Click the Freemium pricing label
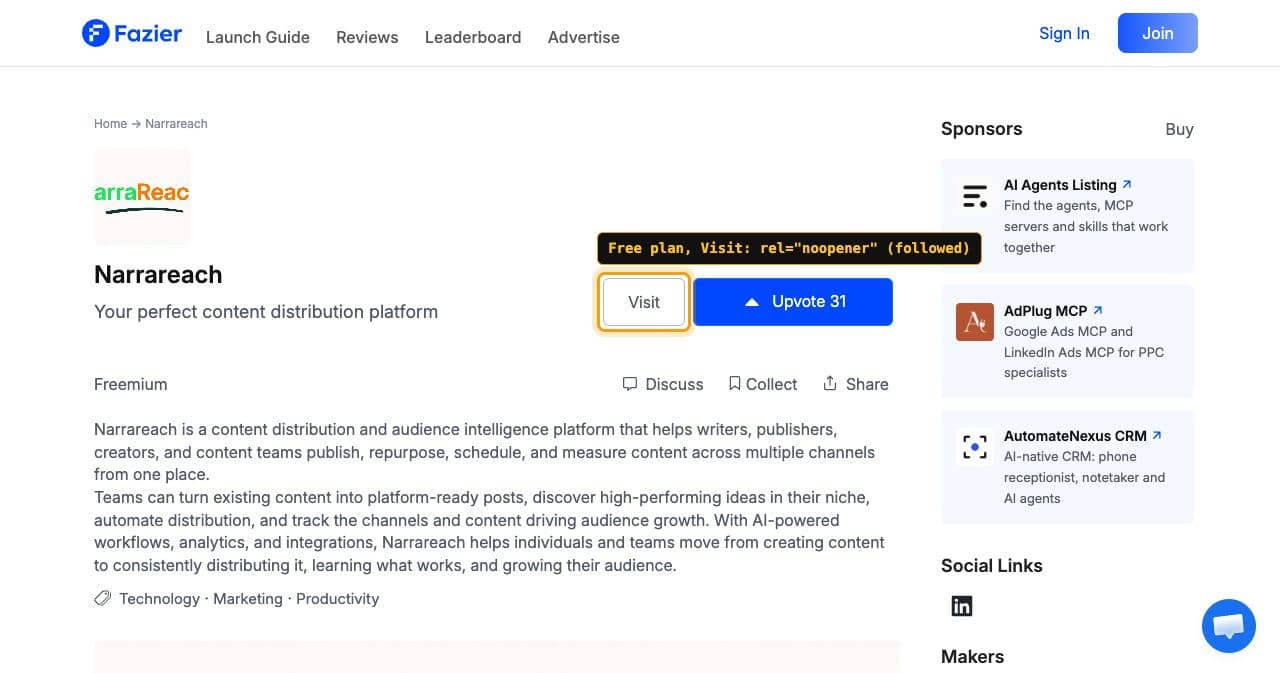 click(x=131, y=384)
